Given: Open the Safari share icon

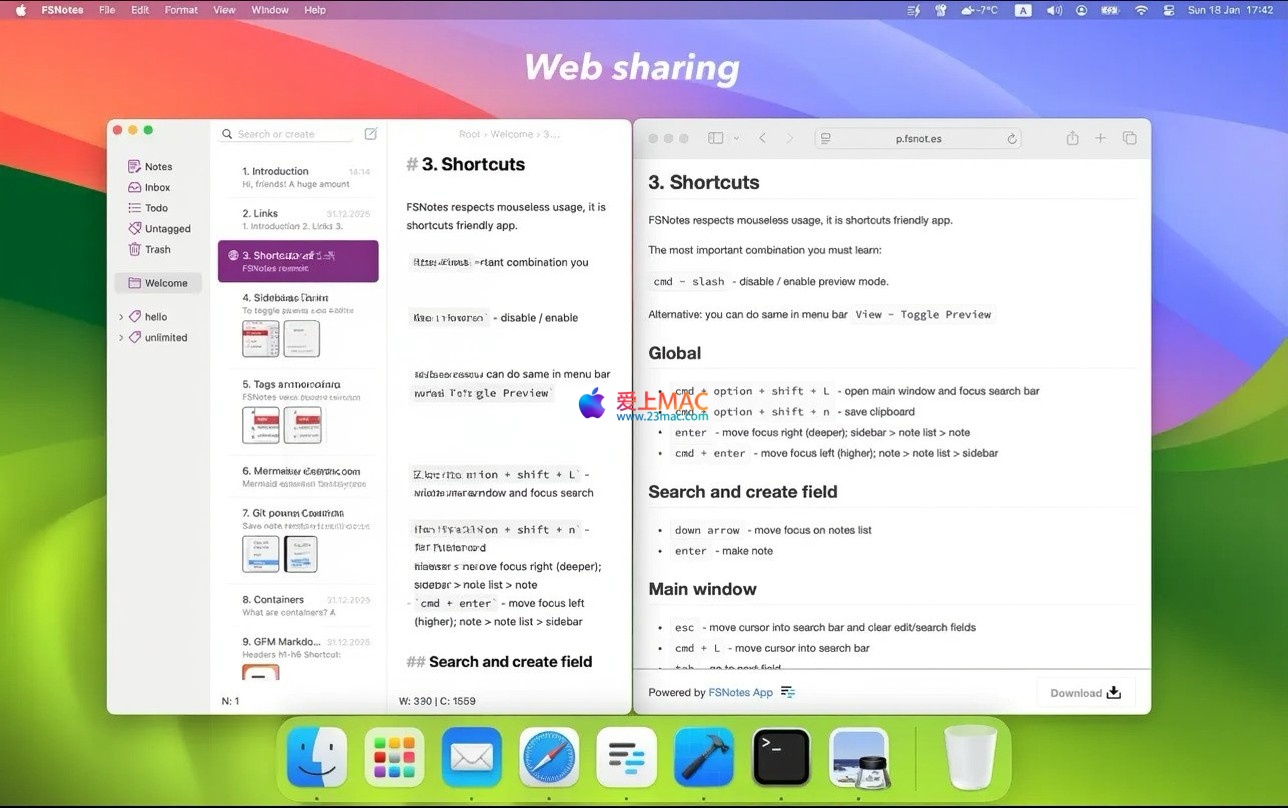Looking at the screenshot, I should tap(1072, 138).
